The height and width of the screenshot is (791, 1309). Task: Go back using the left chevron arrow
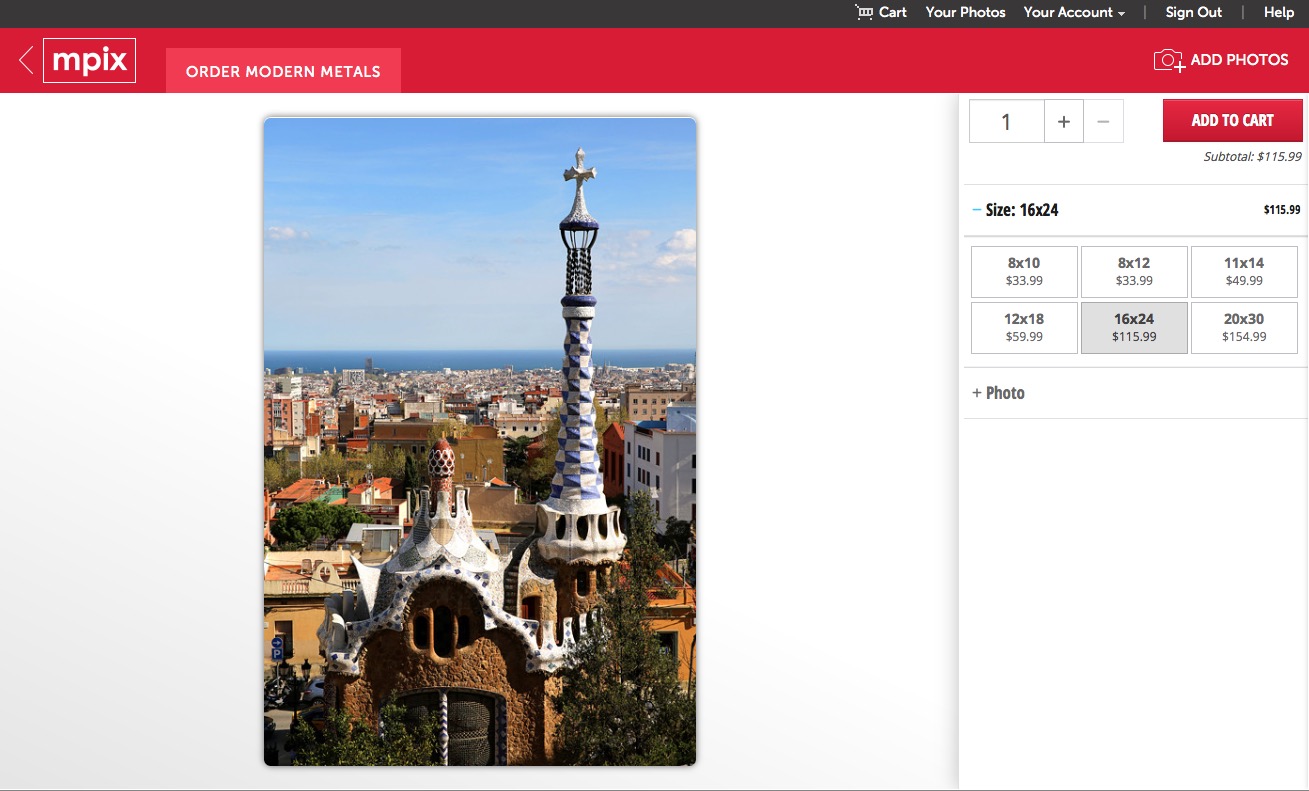pyautogui.click(x=25, y=60)
